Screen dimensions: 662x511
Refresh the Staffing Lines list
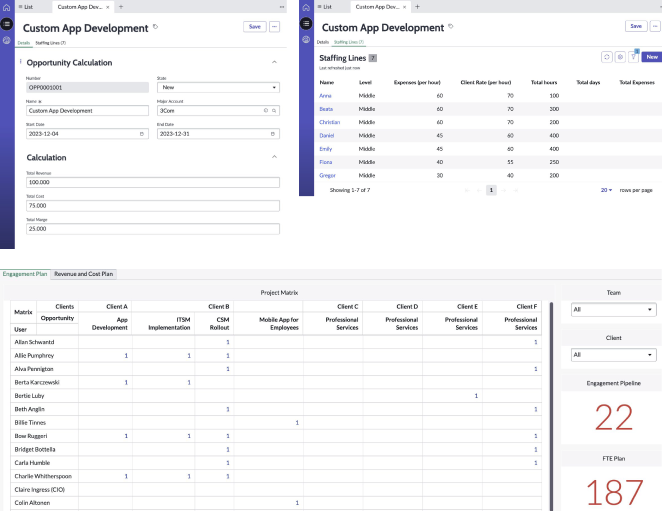click(606, 58)
